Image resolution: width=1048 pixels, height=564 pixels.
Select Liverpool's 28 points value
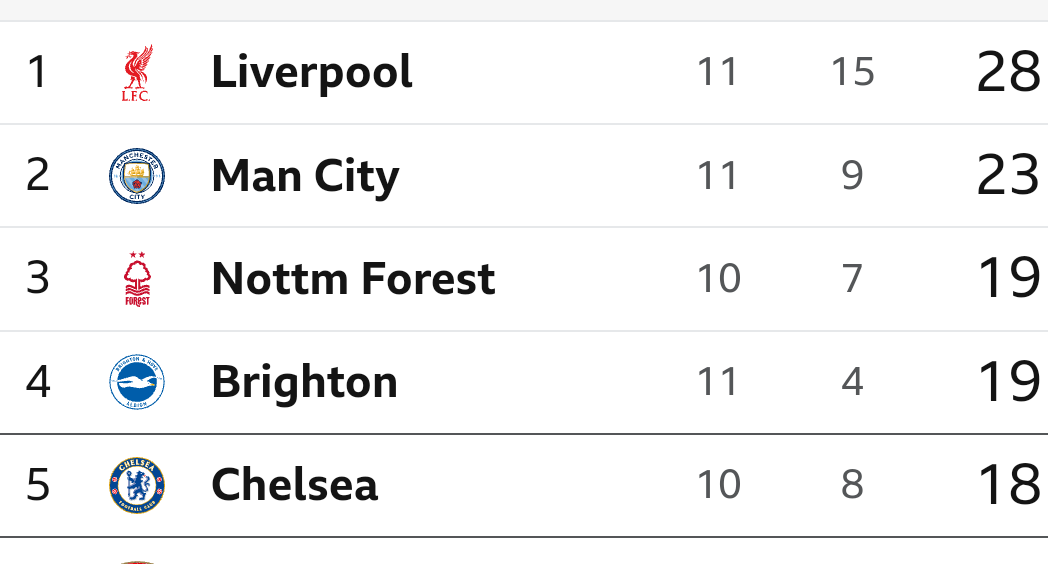1008,72
